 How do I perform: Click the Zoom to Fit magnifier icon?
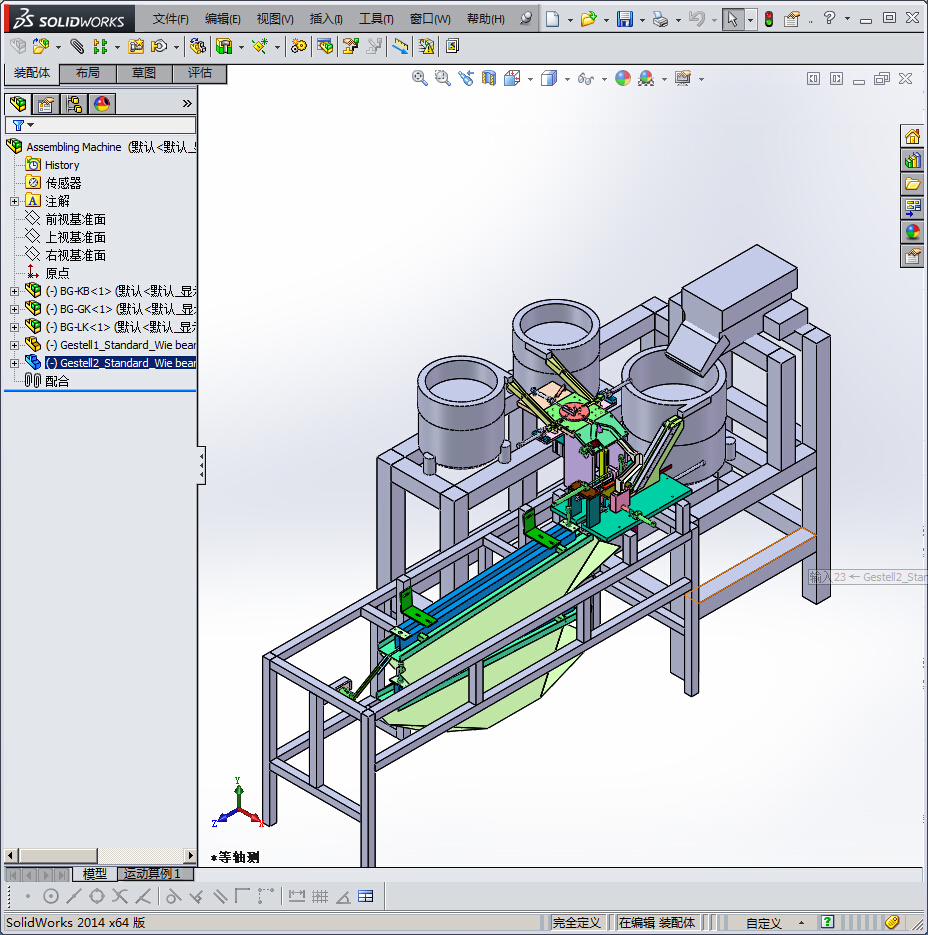pyautogui.click(x=420, y=78)
